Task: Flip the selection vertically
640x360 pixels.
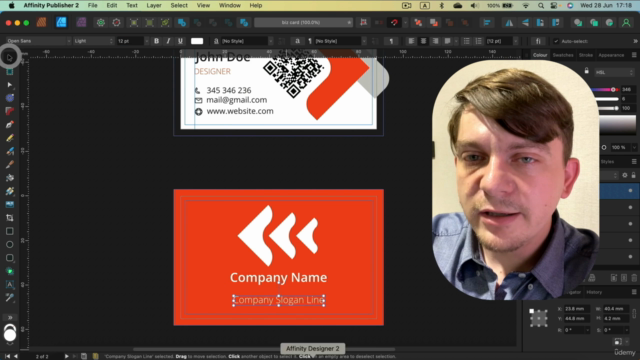Action: click(525, 22)
